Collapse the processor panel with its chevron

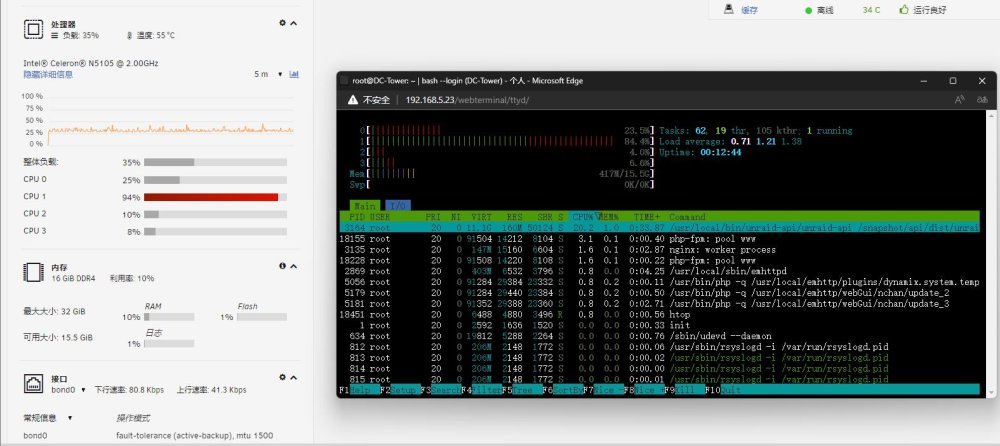click(293, 23)
